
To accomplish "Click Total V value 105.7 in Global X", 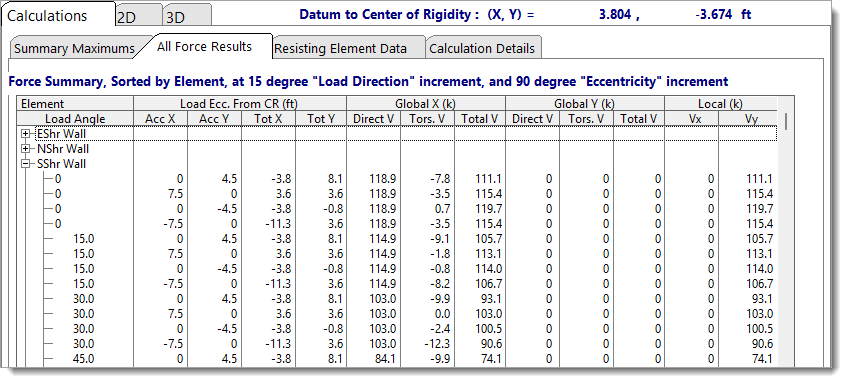I will tap(489, 239).
